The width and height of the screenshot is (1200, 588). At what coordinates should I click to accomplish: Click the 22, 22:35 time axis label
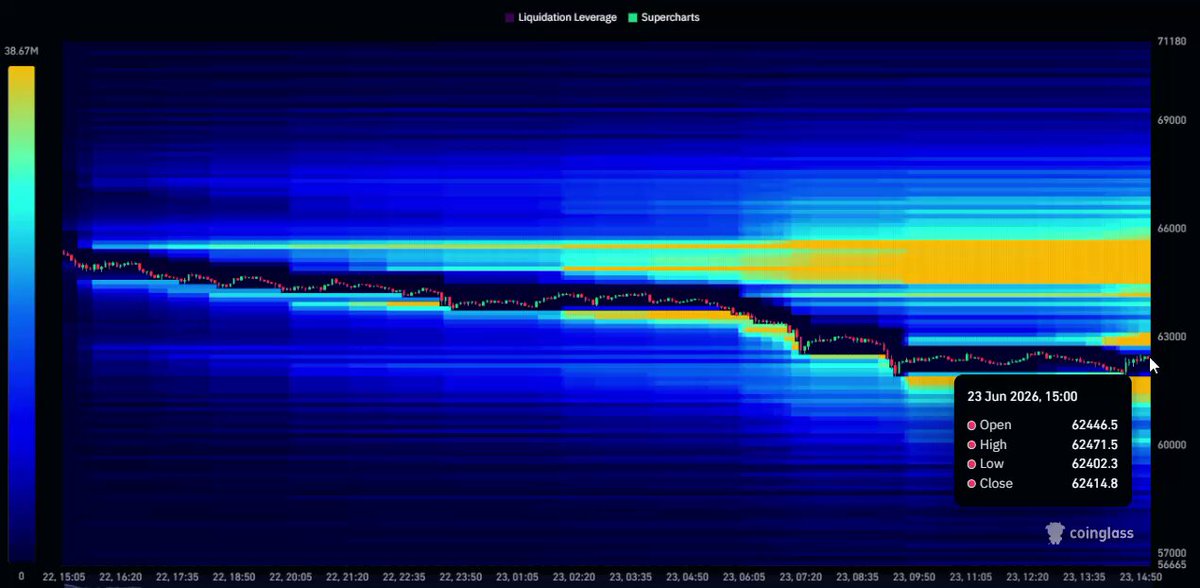(405, 577)
